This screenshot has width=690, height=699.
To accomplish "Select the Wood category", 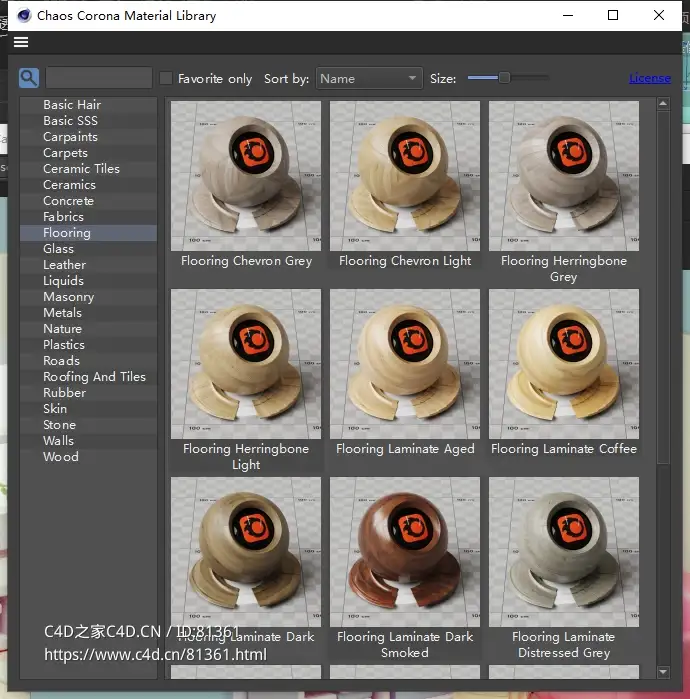I will tap(88, 457).
